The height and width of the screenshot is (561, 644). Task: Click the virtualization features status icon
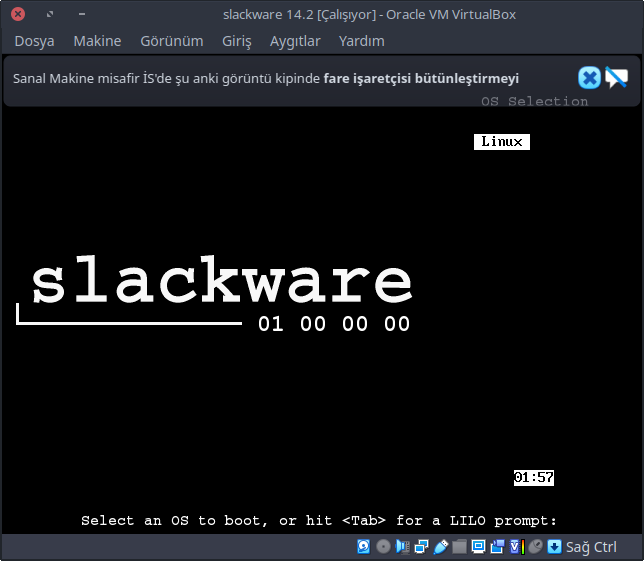tap(517, 547)
